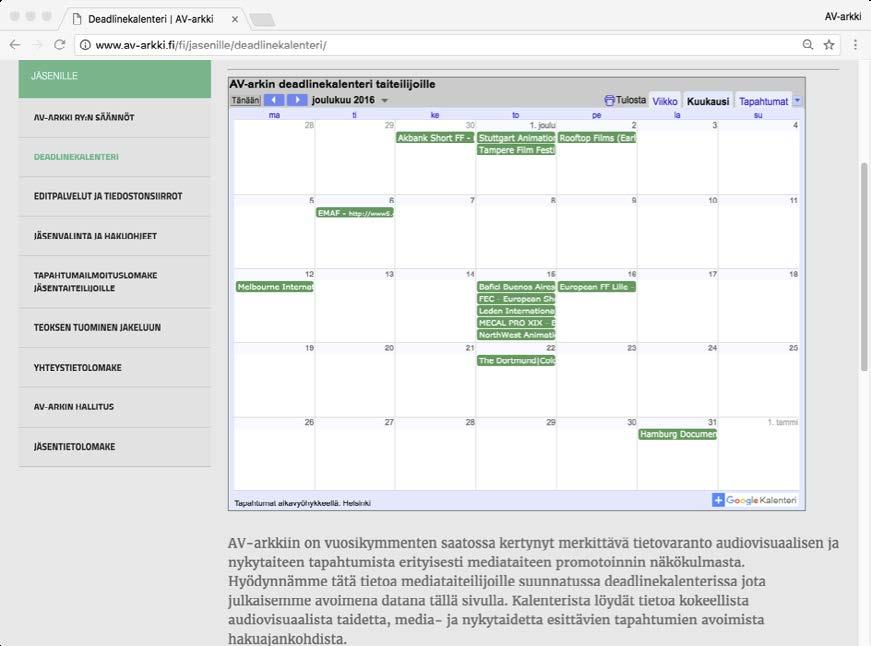Open Jäsentietolomake sidebar item

tap(114, 447)
